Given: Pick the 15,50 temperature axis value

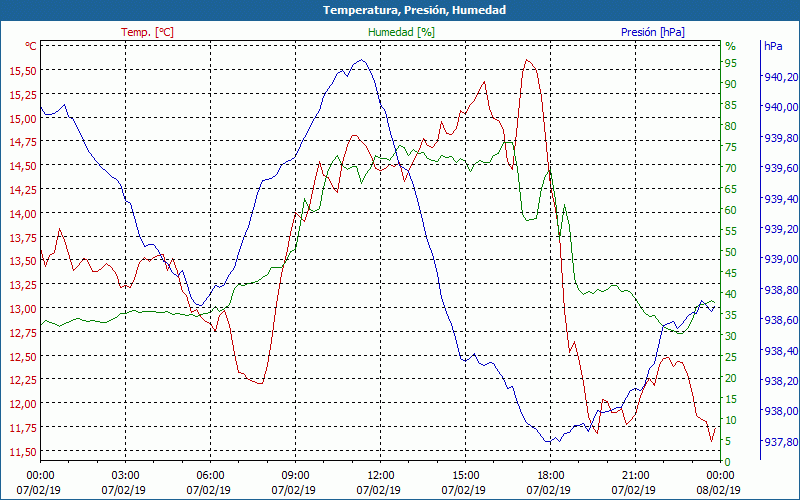Looking at the screenshot, I should tap(23, 71).
